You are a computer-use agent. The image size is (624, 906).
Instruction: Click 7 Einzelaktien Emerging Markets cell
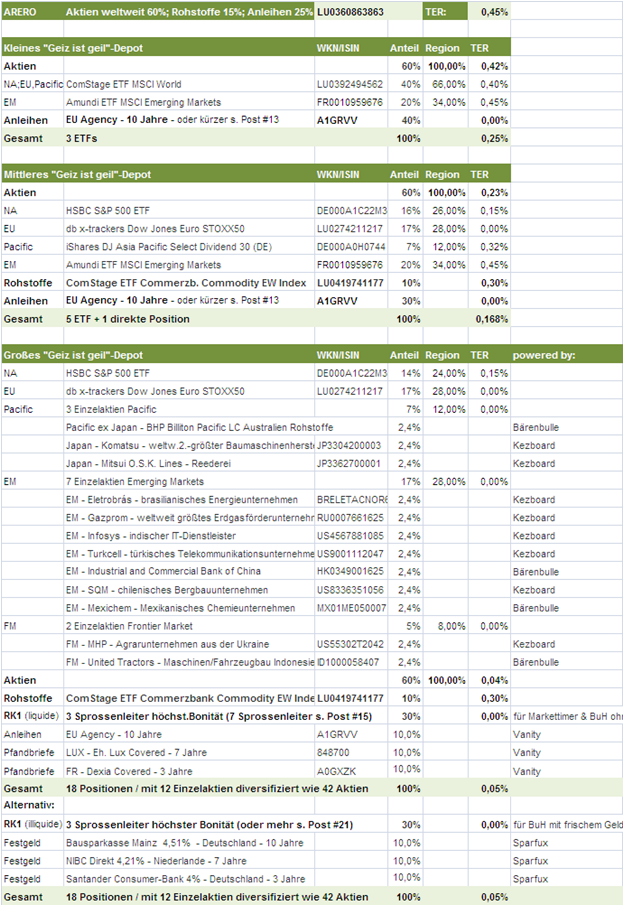click(x=189, y=481)
